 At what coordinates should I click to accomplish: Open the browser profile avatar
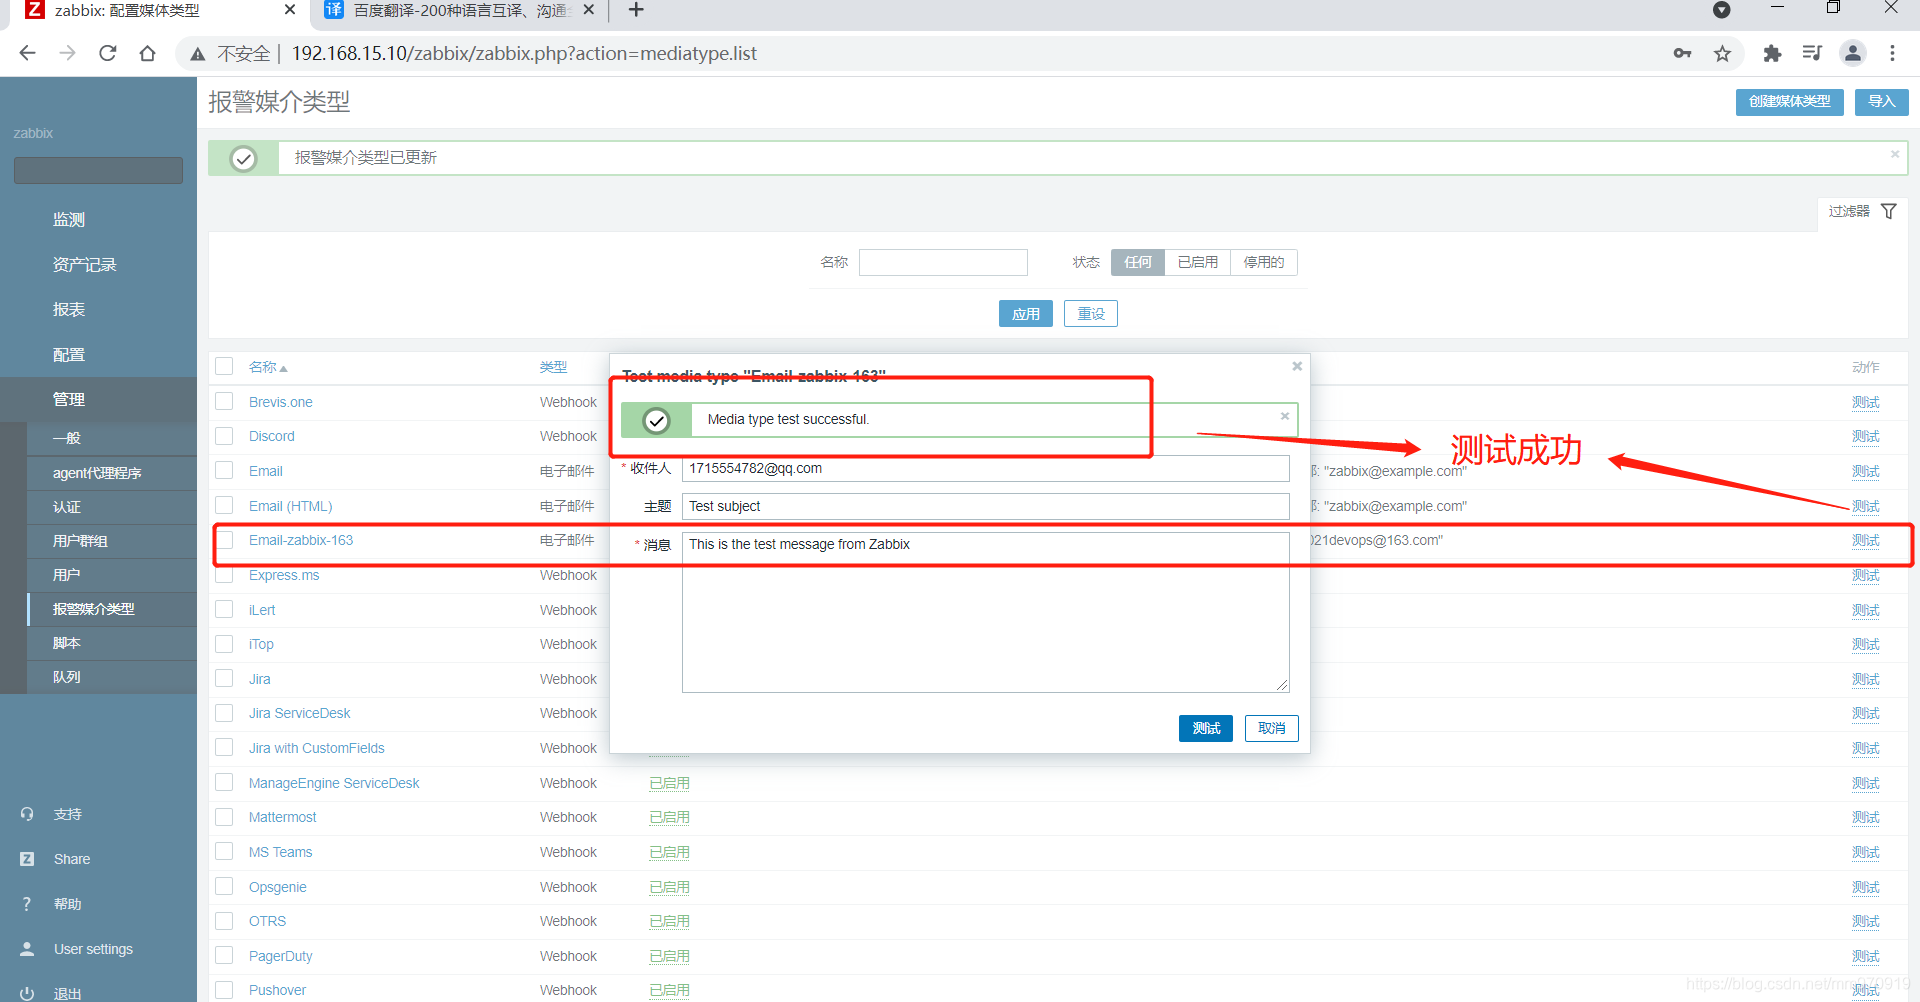(1853, 53)
